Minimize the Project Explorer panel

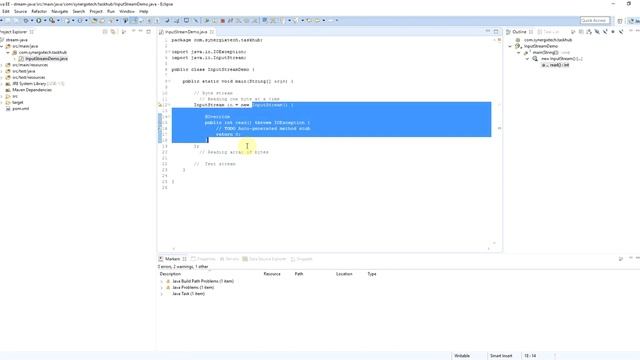click(140, 31)
